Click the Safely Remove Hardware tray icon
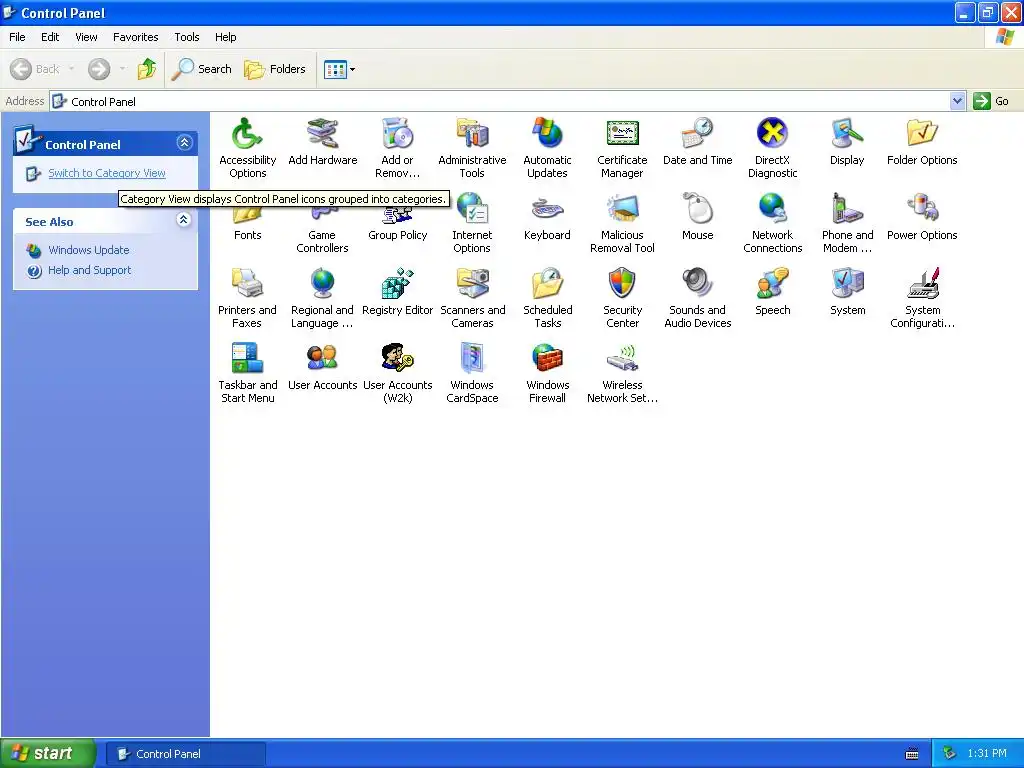Image resolution: width=1024 pixels, height=768 pixels. click(x=949, y=754)
